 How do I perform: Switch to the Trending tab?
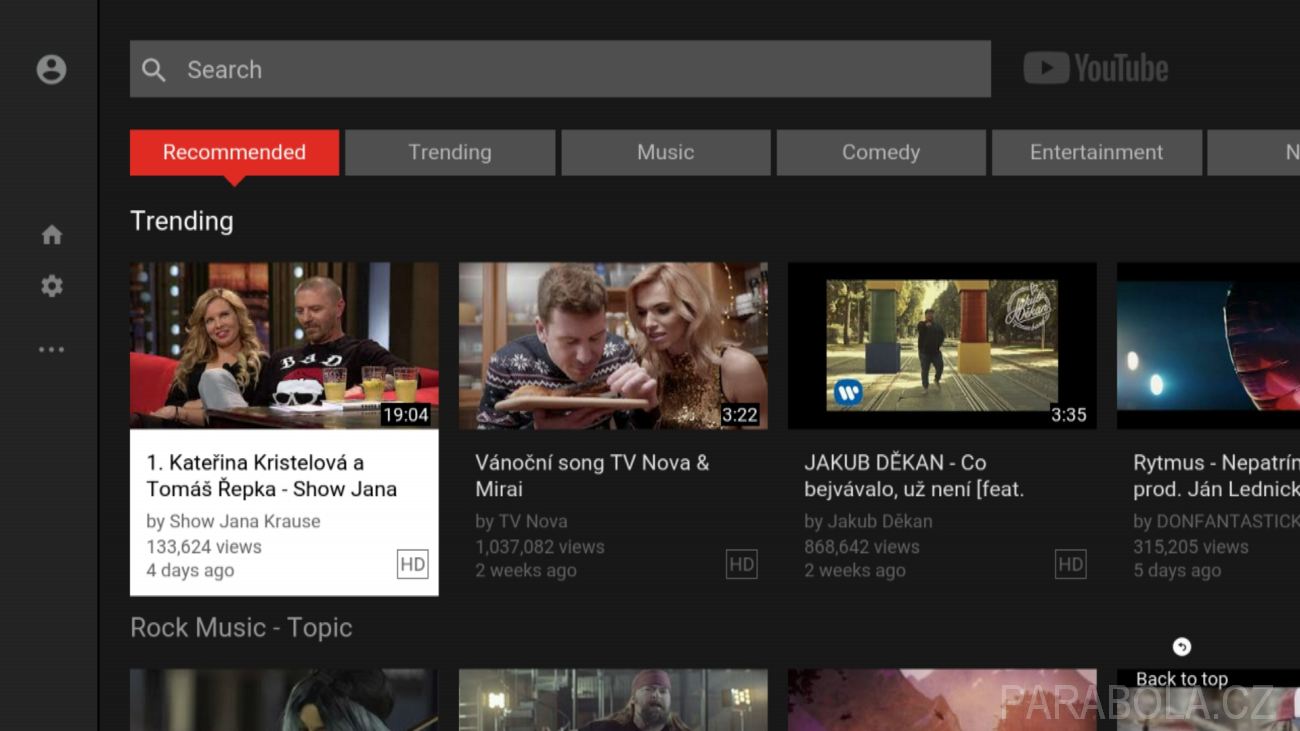450,152
